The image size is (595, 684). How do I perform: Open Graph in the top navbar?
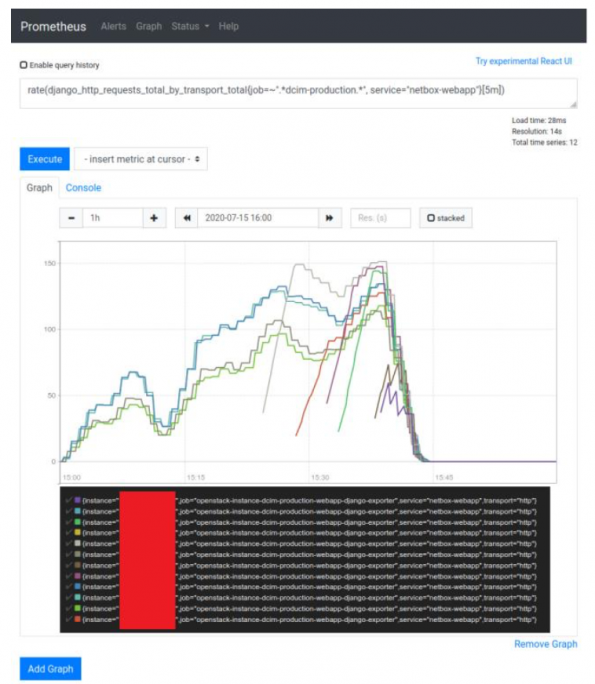149,26
